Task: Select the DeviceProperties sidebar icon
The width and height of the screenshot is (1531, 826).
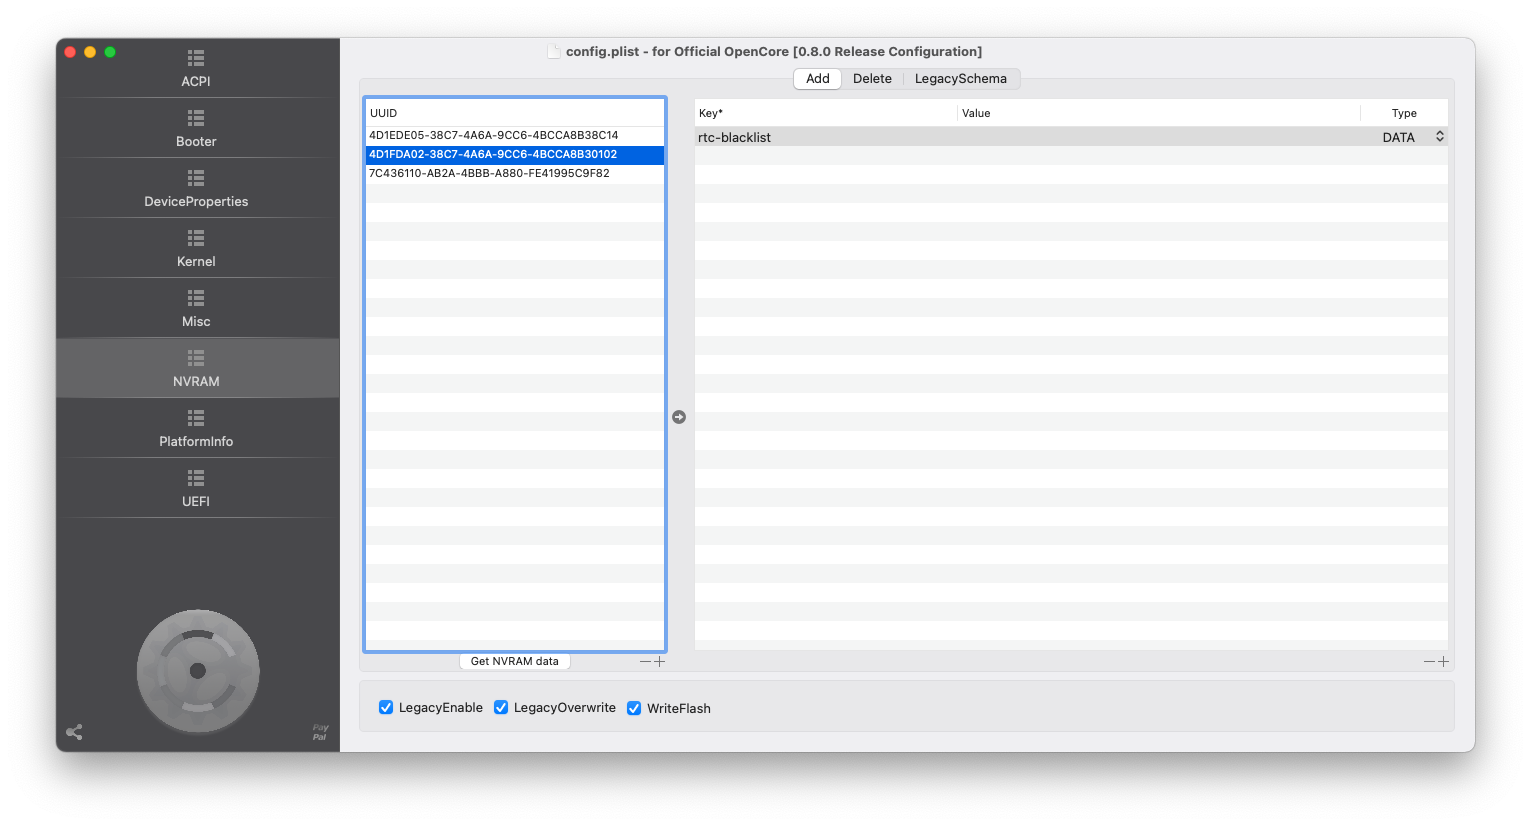Action: pos(196,178)
